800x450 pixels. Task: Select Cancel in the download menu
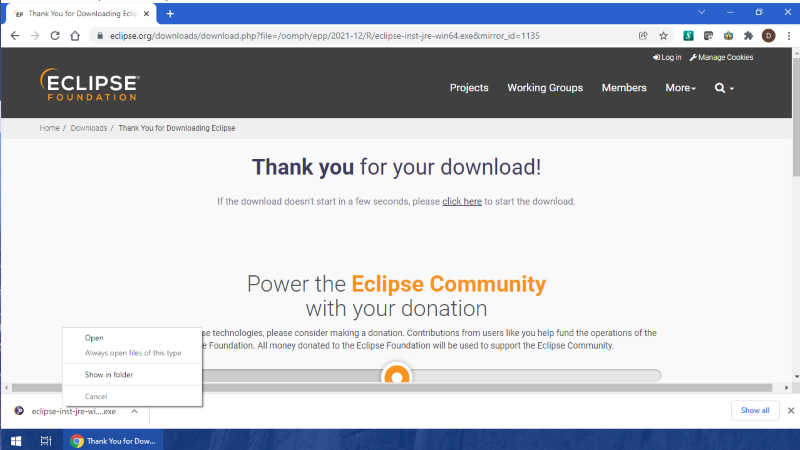click(132, 396)
